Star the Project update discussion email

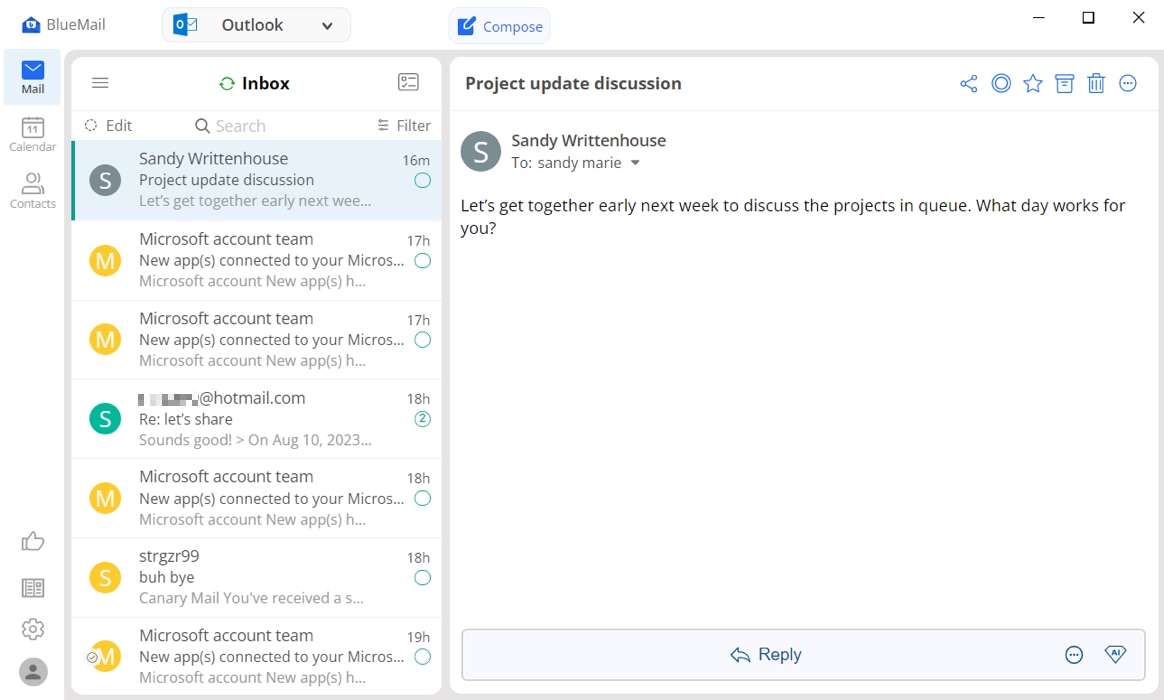tap(1032, 84)
